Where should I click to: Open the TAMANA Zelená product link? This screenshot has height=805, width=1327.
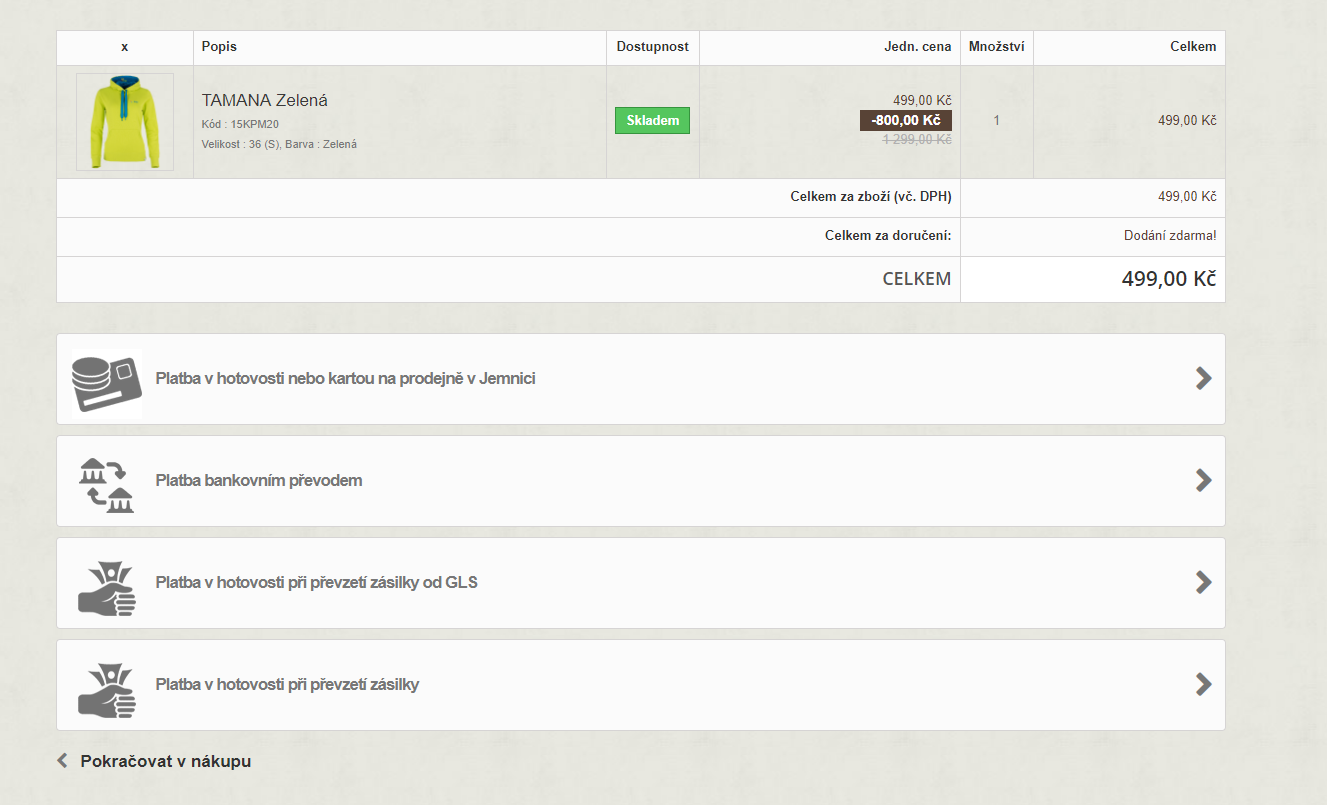click(x=264, y=100)
